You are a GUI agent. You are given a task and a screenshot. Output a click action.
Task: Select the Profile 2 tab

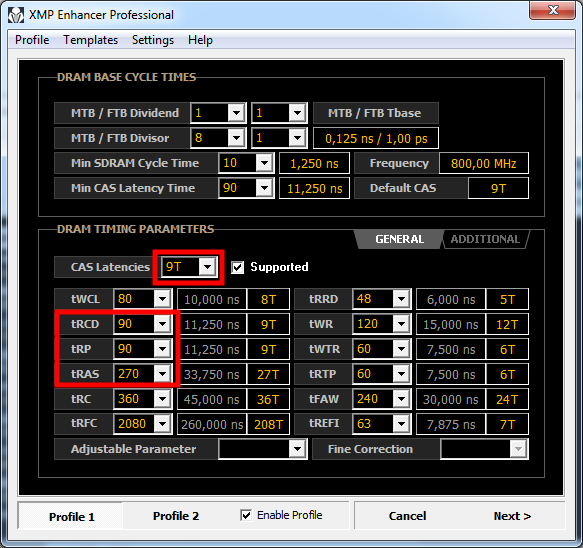click(x=176, y=516)
